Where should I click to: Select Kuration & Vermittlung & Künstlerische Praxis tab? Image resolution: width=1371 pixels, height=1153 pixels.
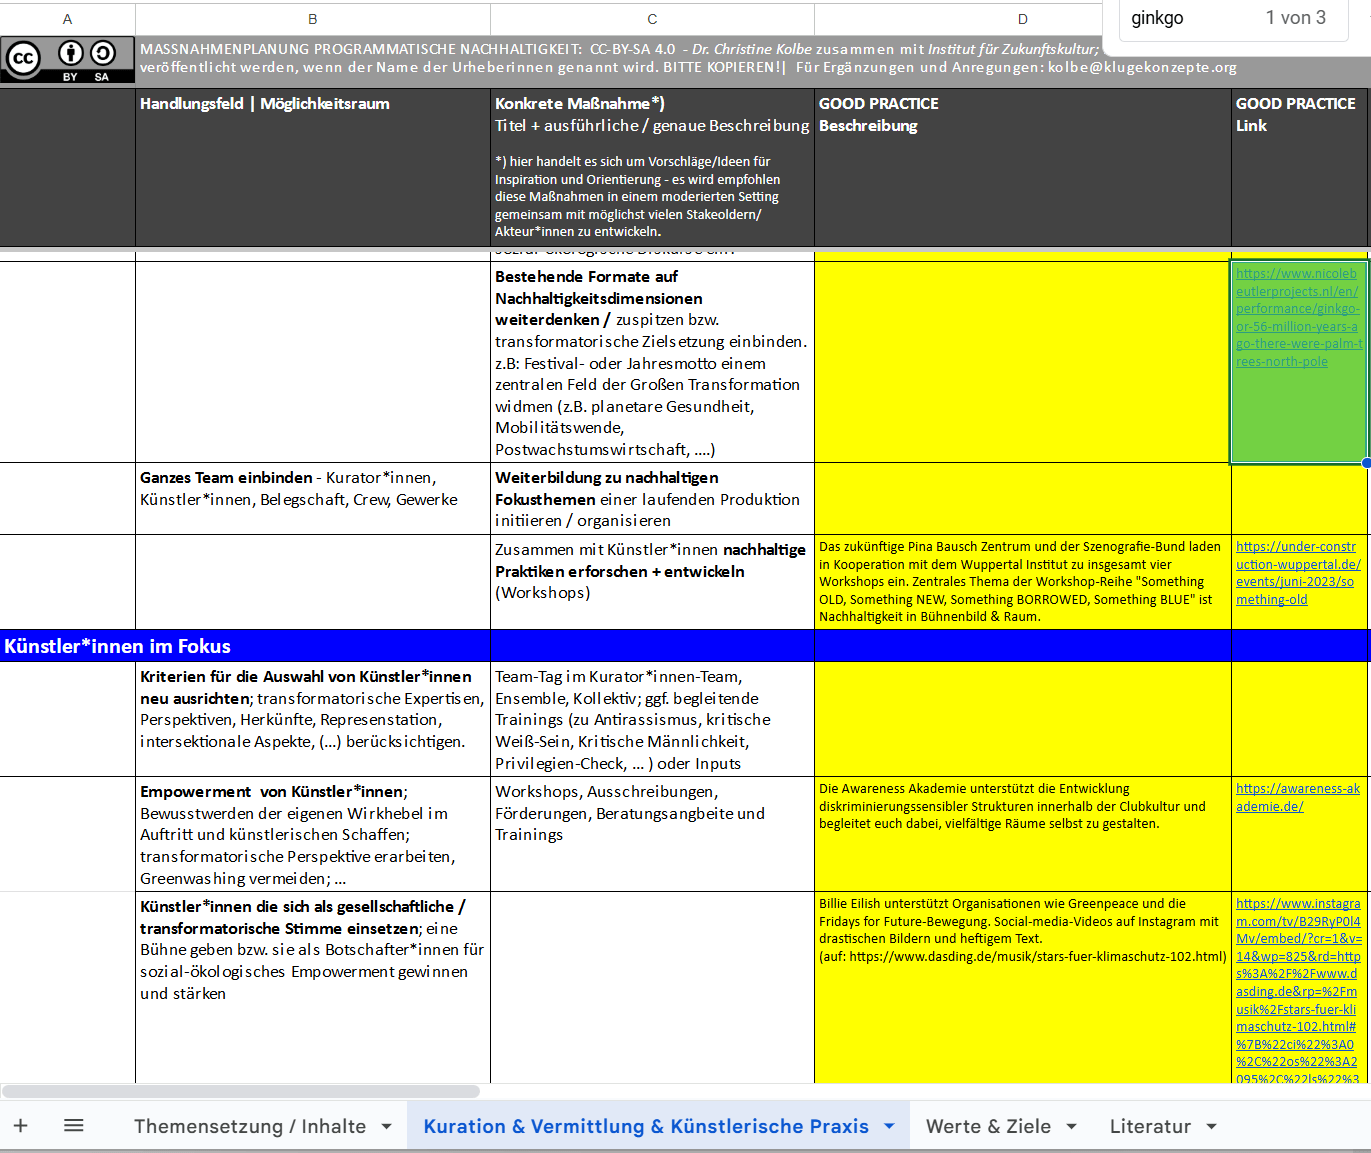(646, 1127)
